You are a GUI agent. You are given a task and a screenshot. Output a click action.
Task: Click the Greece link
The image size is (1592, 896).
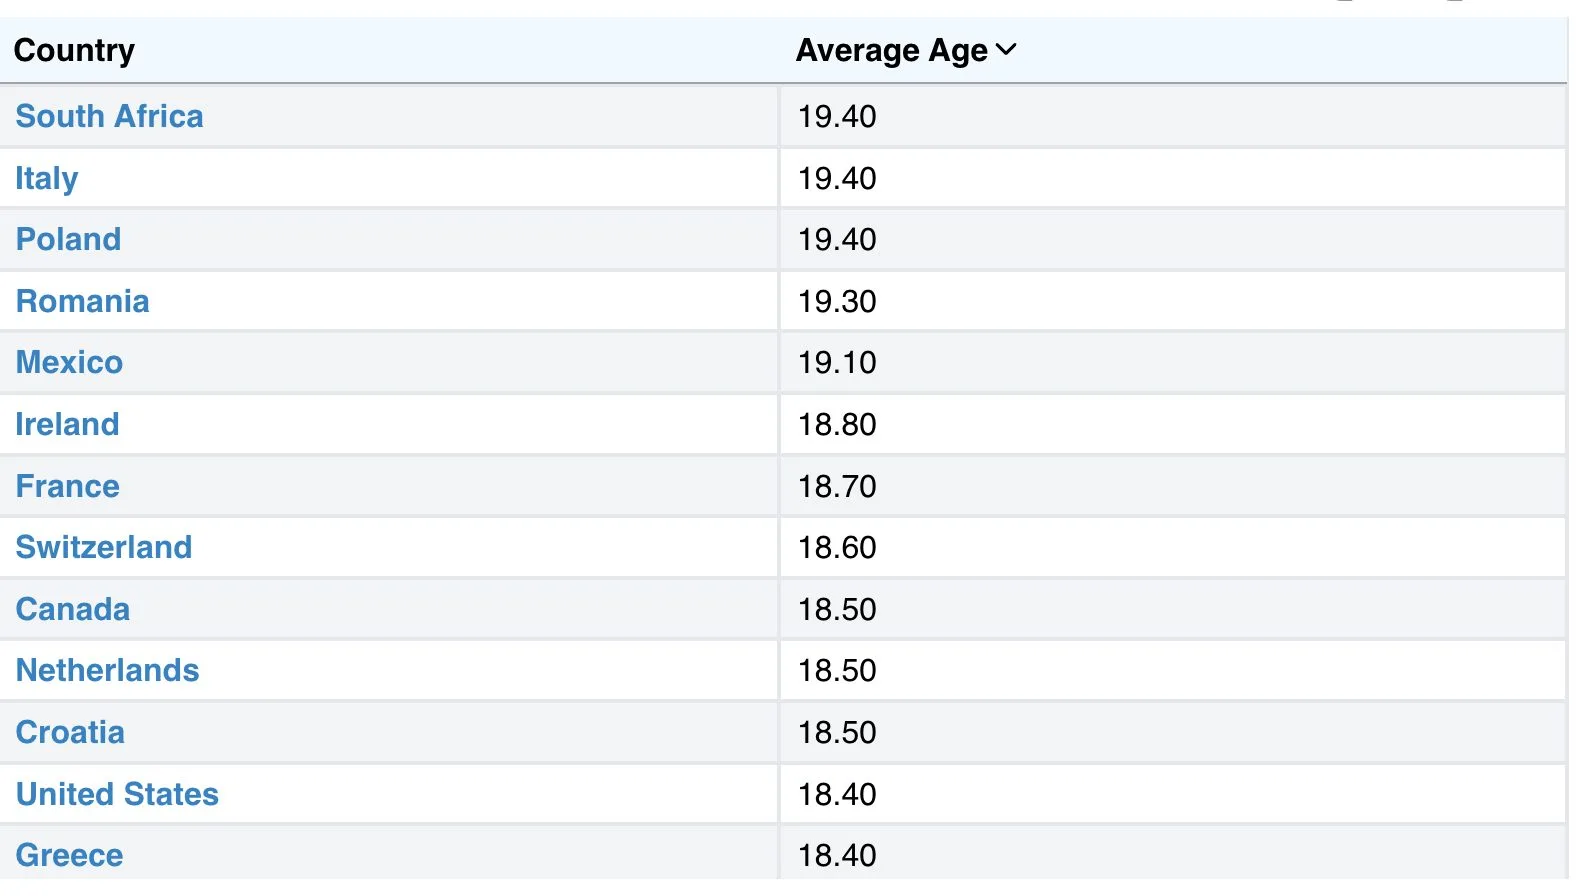click(x=69, y=855)
